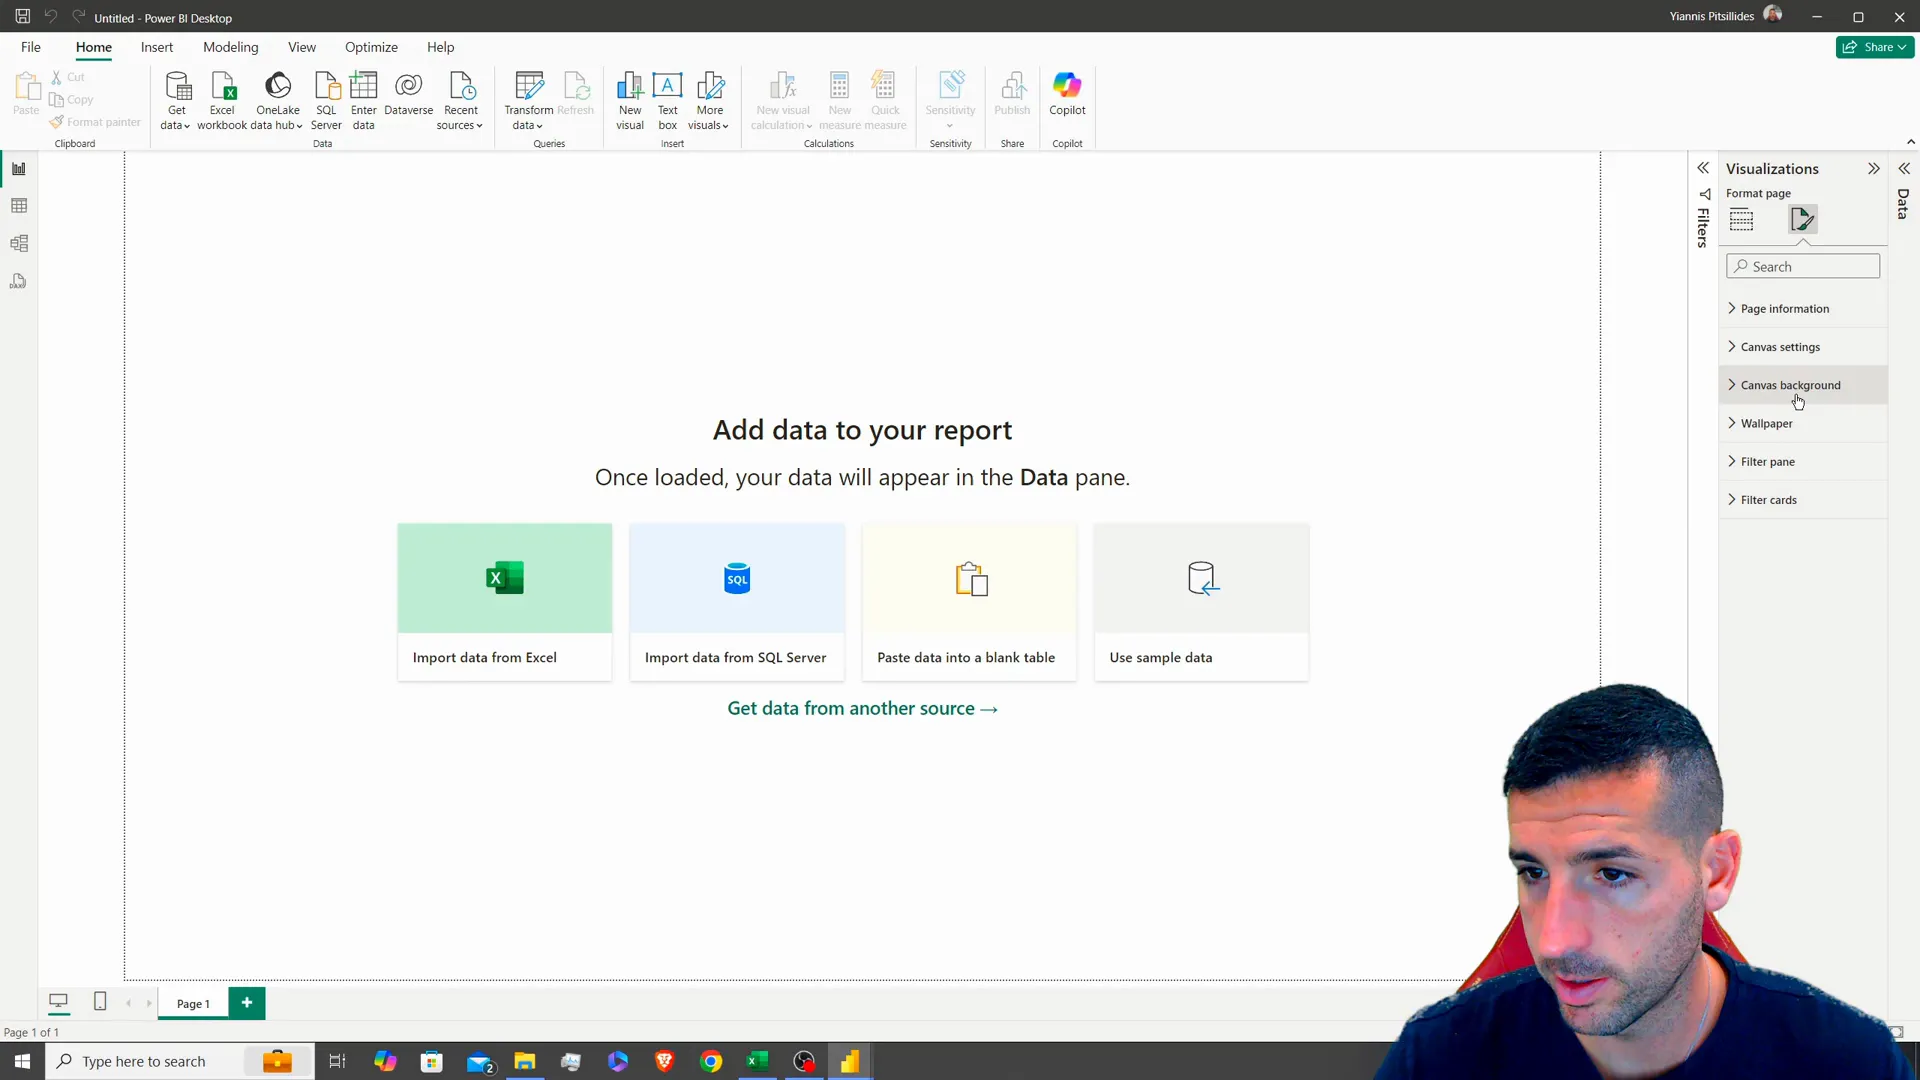The width and height of the screenshot is (1920, 1080).
Task: Open the Dataverse connector
Action: pos(408,95)
